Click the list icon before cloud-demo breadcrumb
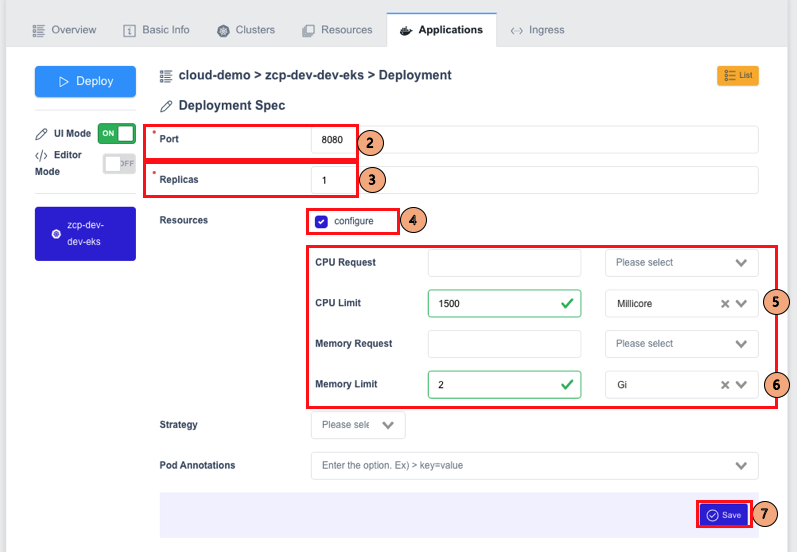Image resolution: width=797 pixels, height=552 pixels. tap(166, 76)
